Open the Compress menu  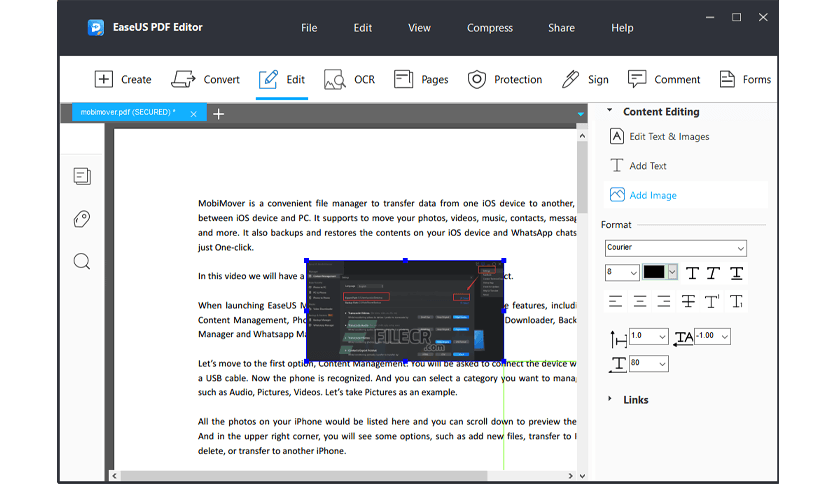489,28
